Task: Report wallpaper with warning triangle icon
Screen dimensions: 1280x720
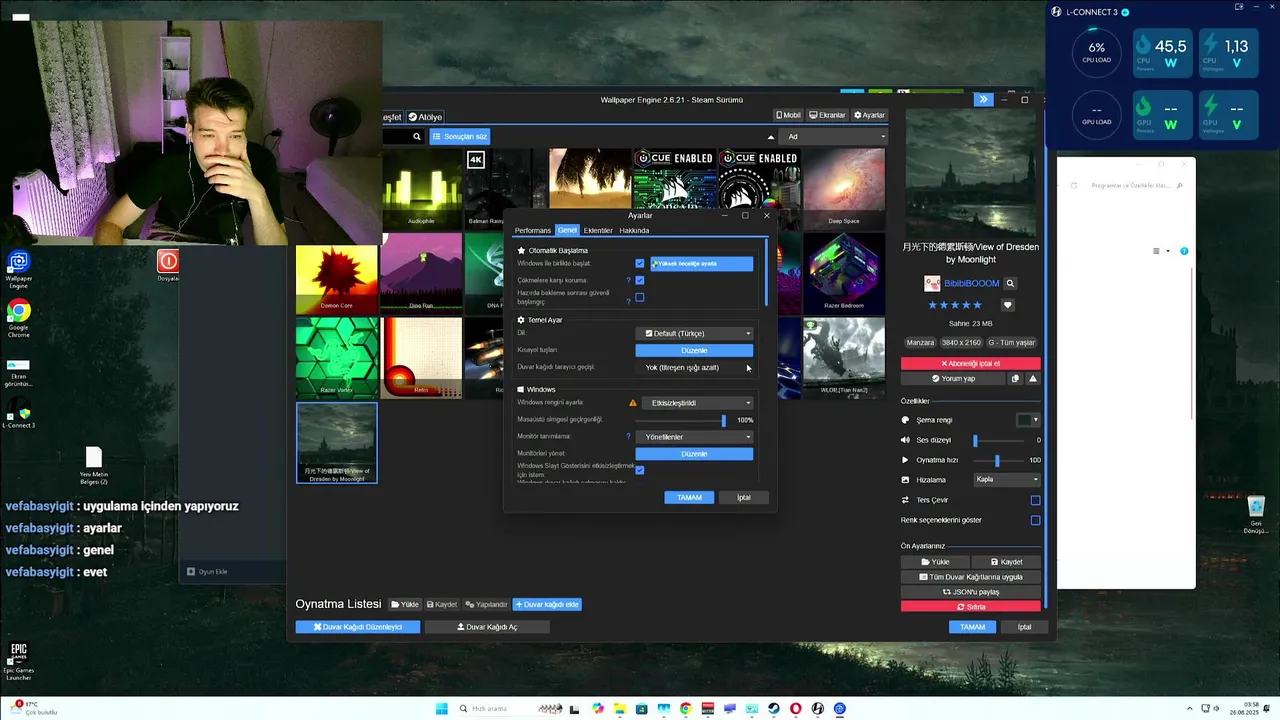Action: [1033, 379]
